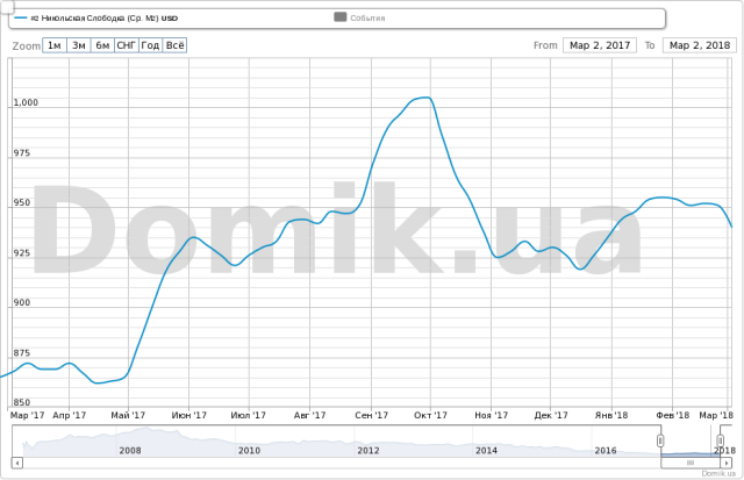Click the Июл '17 axis label
Image resolution: width=744 pixels, height=480 pixels.
[x=248, y=415]
